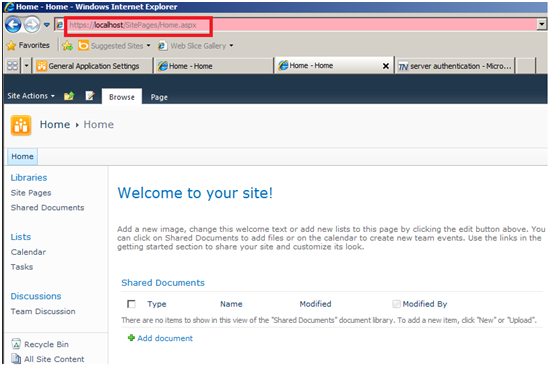Click Add document link text
557x370 pixels.
165,338
